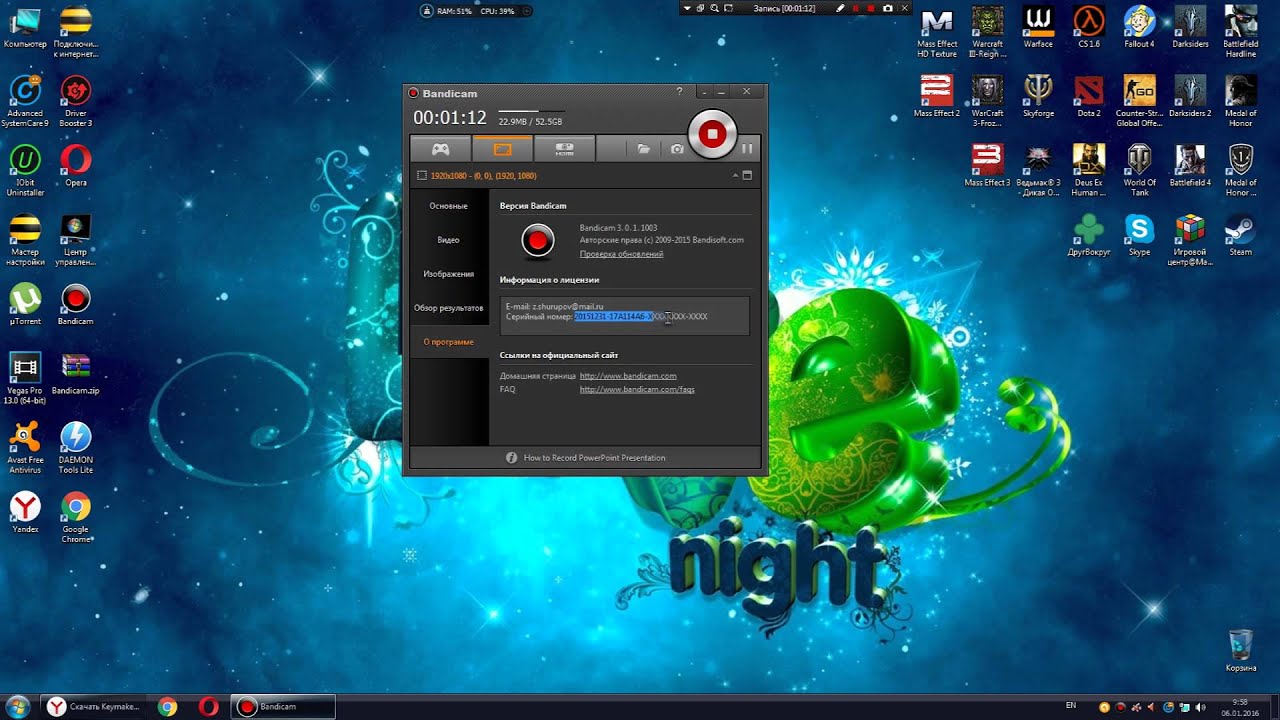Click the 1920x1080 recording area label
Viewport: 1280px width, 720px height.
[x=483, y=176]
